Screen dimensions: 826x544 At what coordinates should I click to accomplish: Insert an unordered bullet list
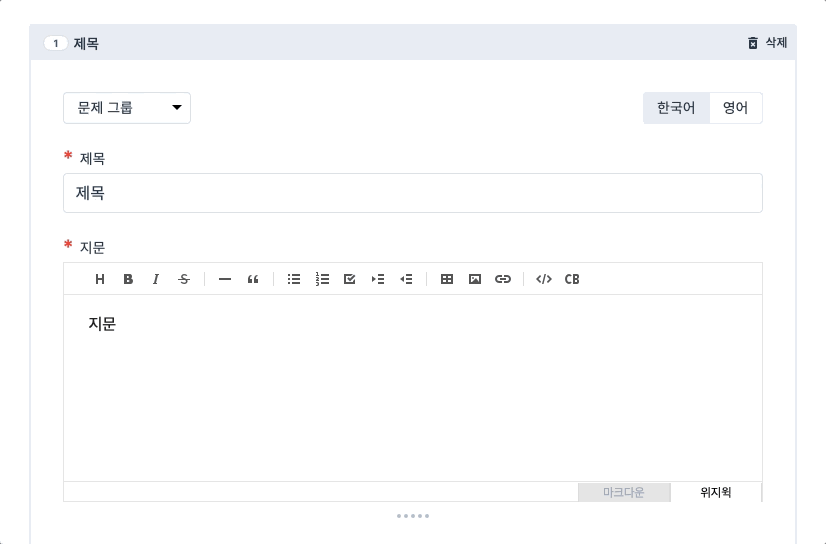pyautogui.click(x=294, y=279)
